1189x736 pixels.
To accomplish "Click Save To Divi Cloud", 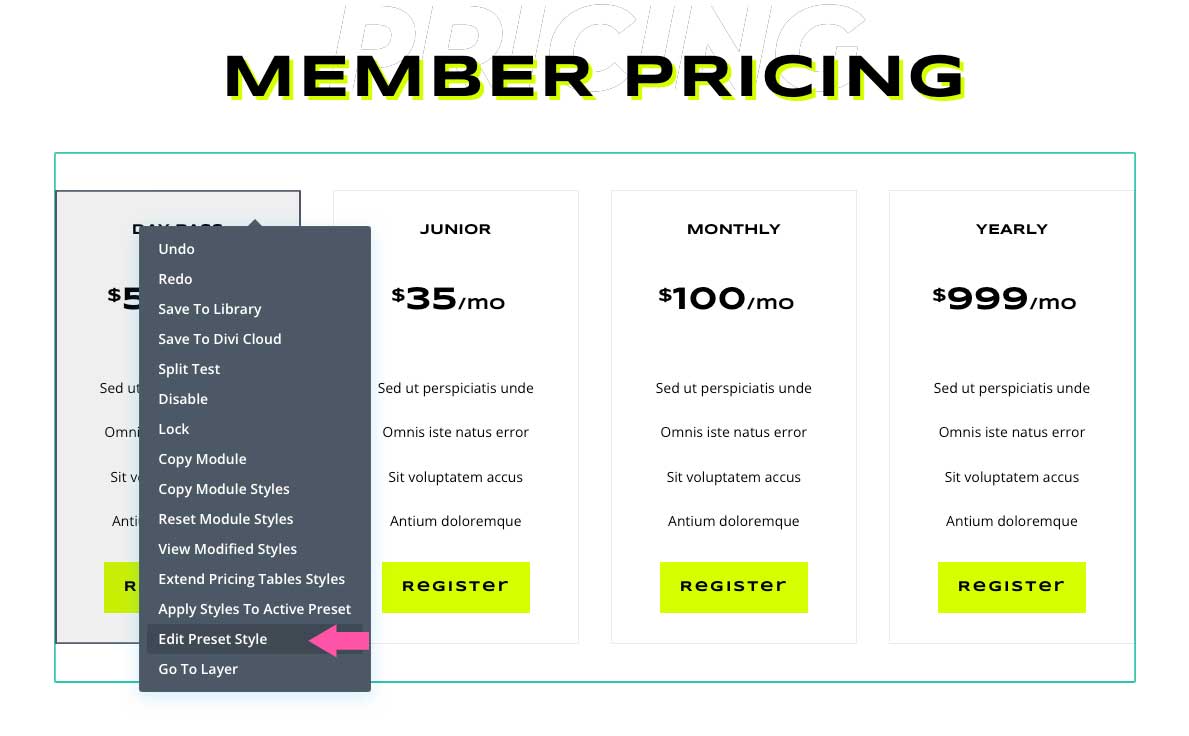I will pos(220,339).
